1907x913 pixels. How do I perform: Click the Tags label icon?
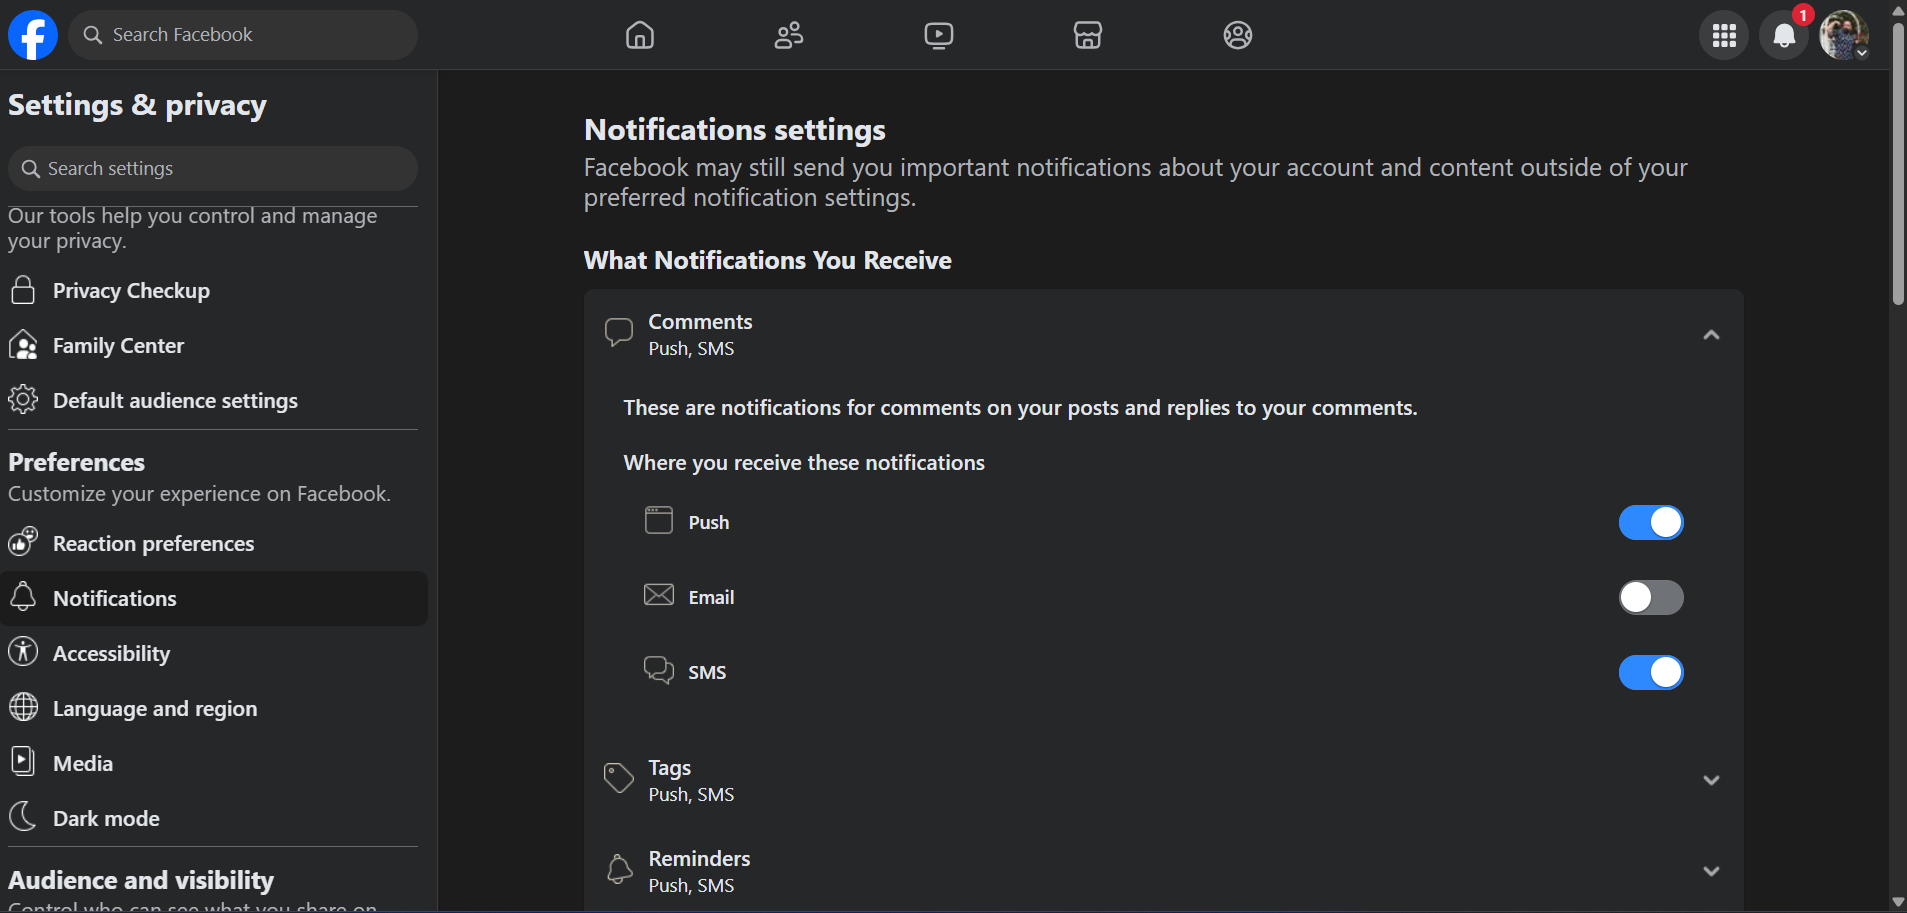click(619, 778)
